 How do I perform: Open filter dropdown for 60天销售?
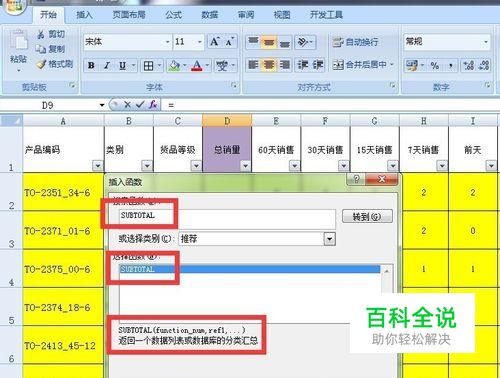[x=294, y=165]
